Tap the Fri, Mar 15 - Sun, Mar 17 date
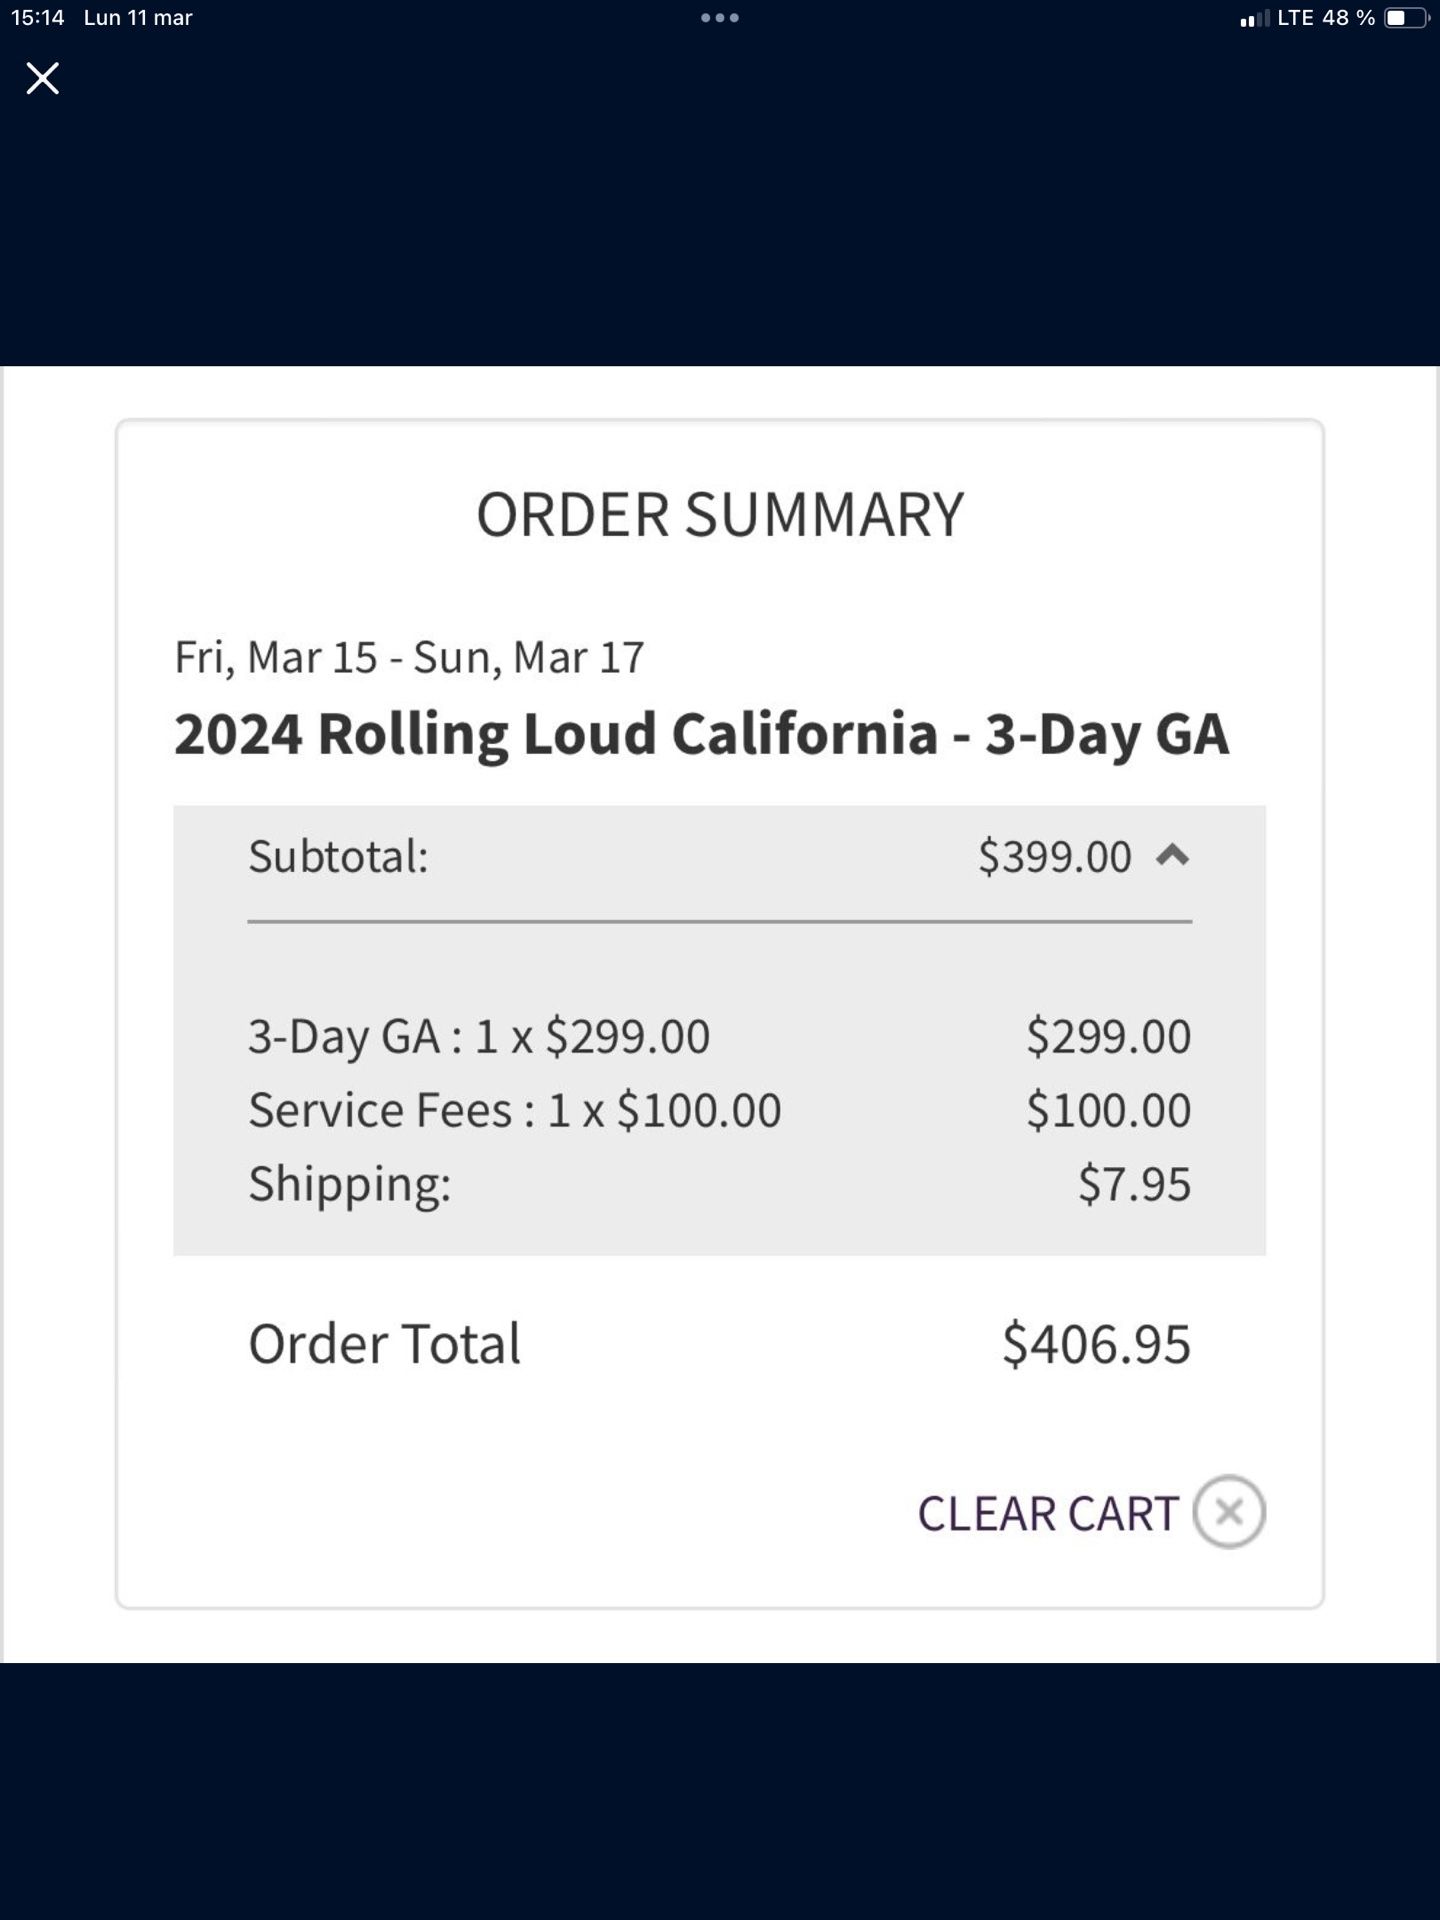 (x=409, y=658)
